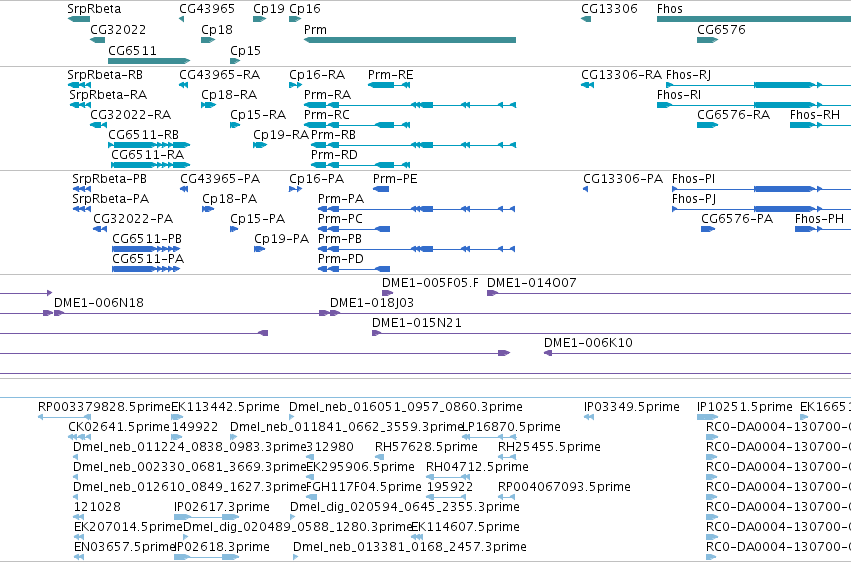Select the CG32022 gene label
The image size is (851, 562).
coord(118,29)
